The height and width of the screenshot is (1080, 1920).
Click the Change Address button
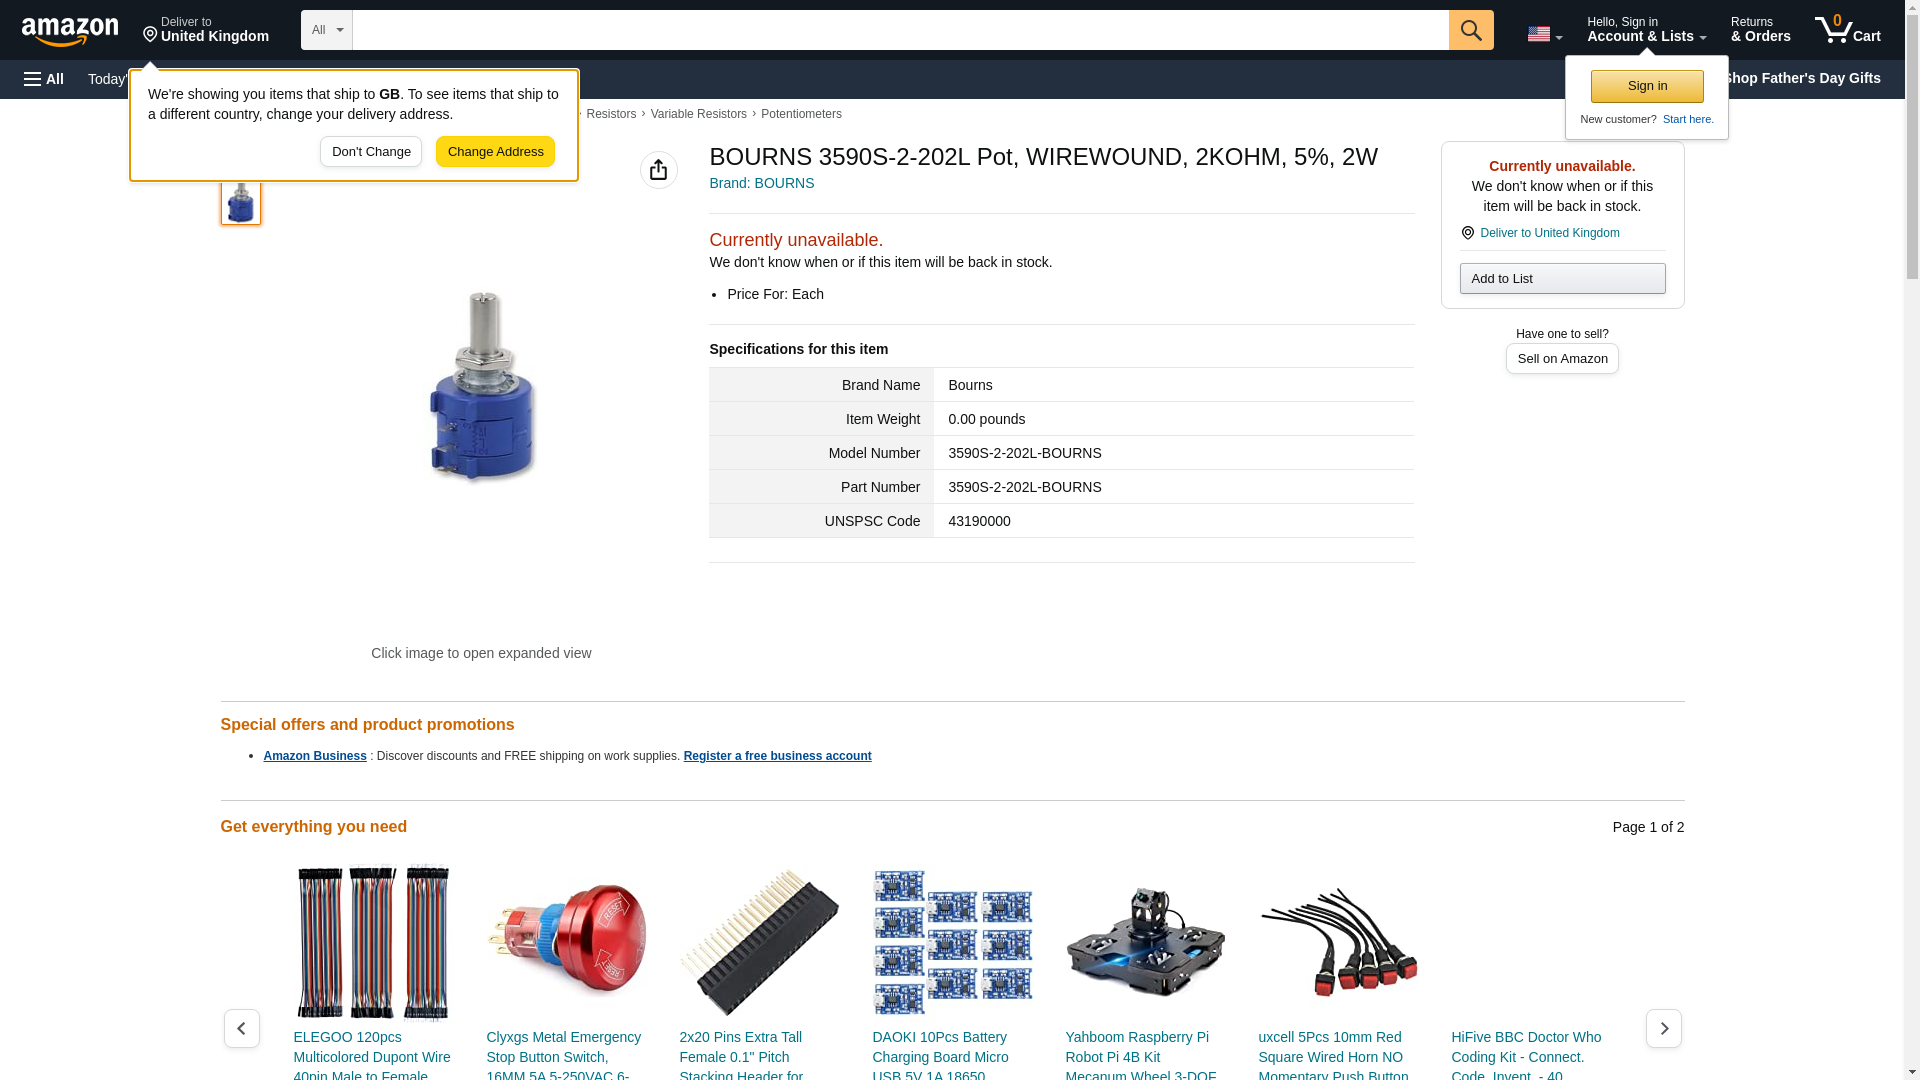(x=495, y=152)
